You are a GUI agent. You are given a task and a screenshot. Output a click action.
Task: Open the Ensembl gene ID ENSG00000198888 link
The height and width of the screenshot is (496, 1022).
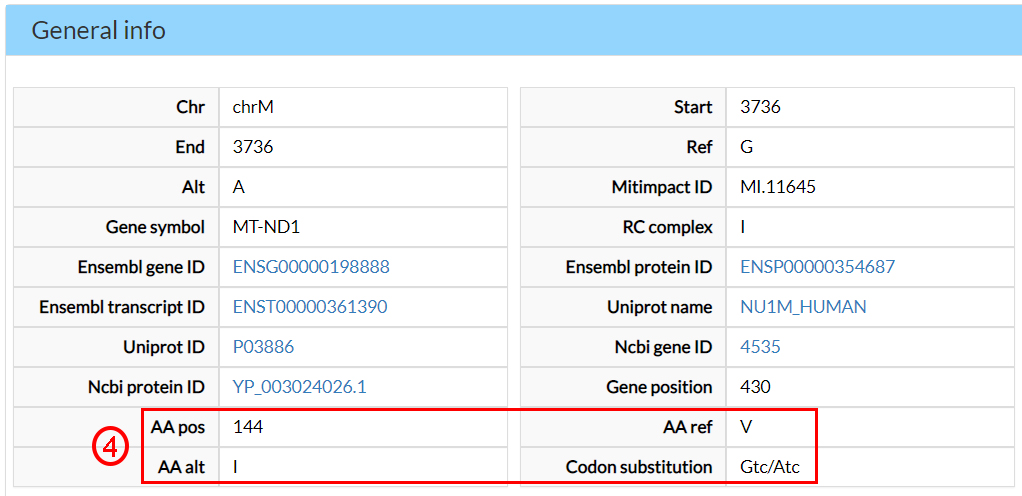(311, 267)
